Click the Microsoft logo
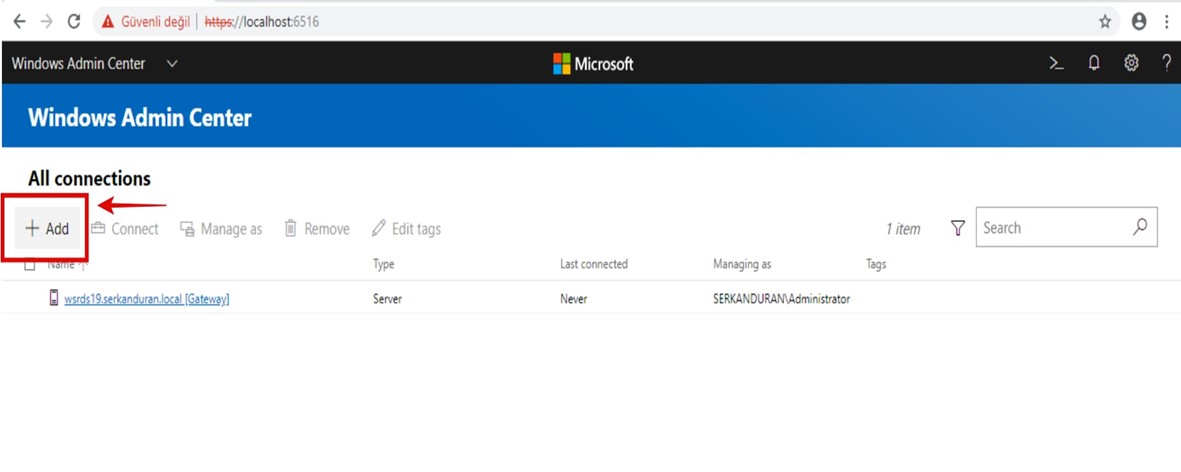The width and height of the screenshot is (1181, 472). point(593,64)
